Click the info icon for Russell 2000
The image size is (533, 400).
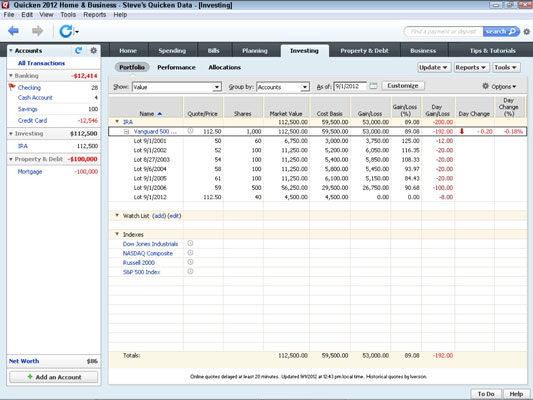click(x=190, y=262)
